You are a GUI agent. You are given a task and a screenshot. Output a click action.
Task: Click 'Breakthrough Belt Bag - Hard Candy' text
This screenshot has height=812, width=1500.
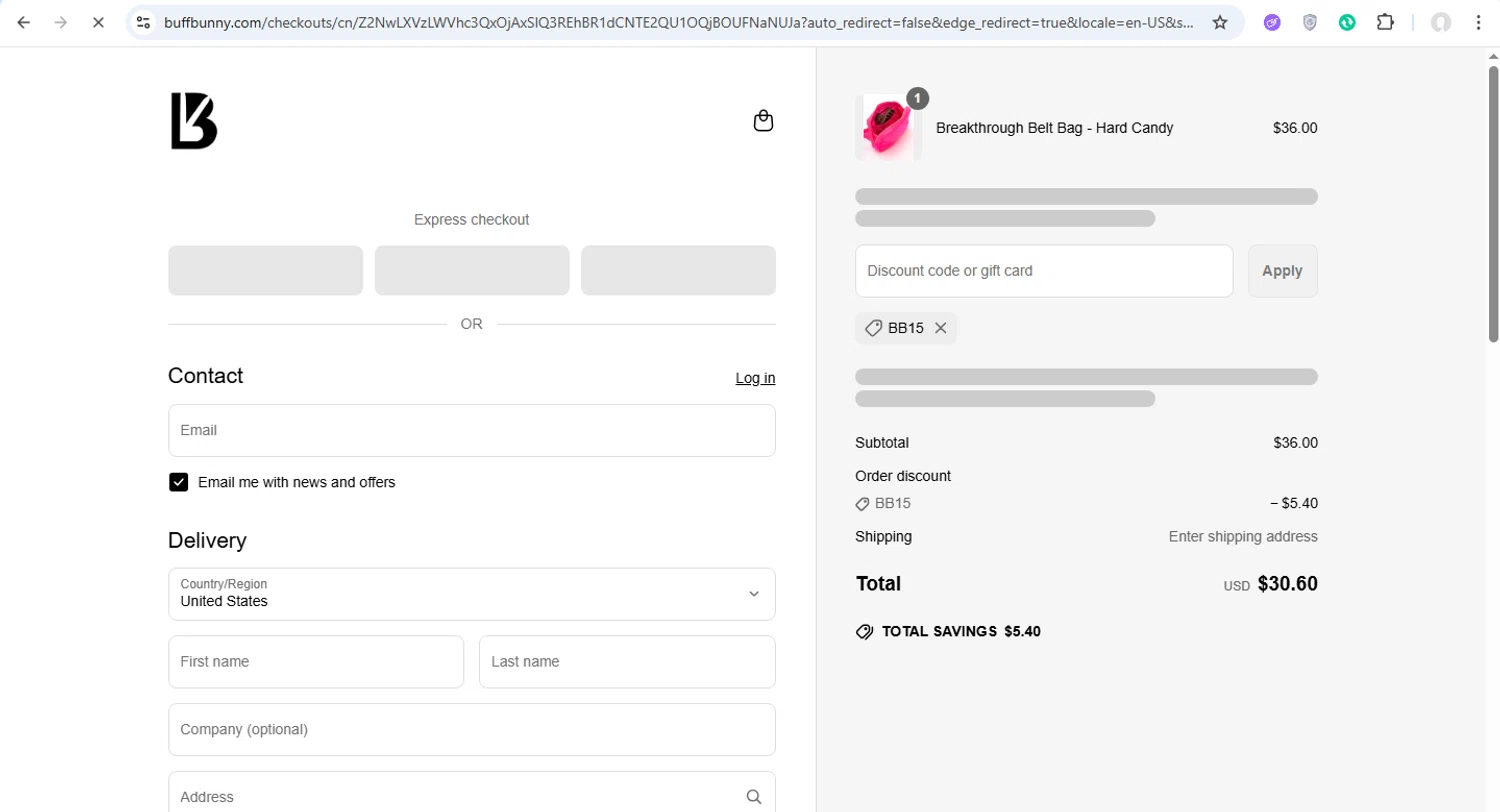(1054, 128)
